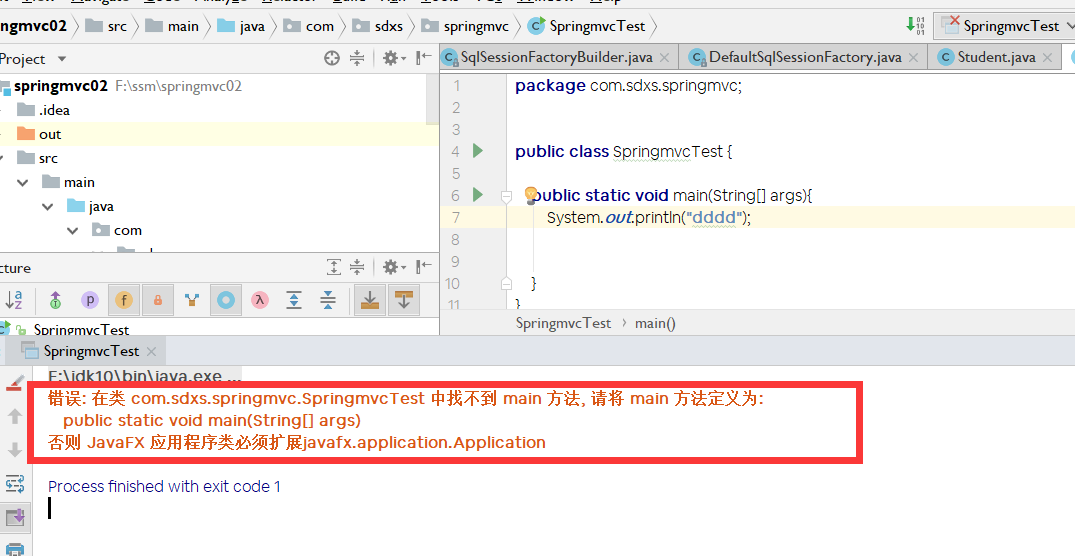
Task: Click Structure toolbar blue Collapse All icon
Action: (x=328, y=300)
